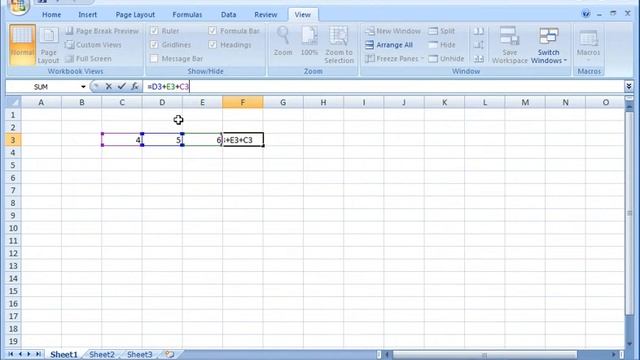Select row 10 header
The image size is (640, 360).
(x=13, y=228)
